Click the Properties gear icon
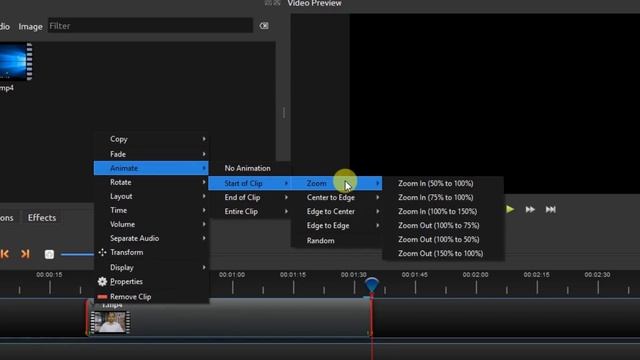 (x=102, y=282)
